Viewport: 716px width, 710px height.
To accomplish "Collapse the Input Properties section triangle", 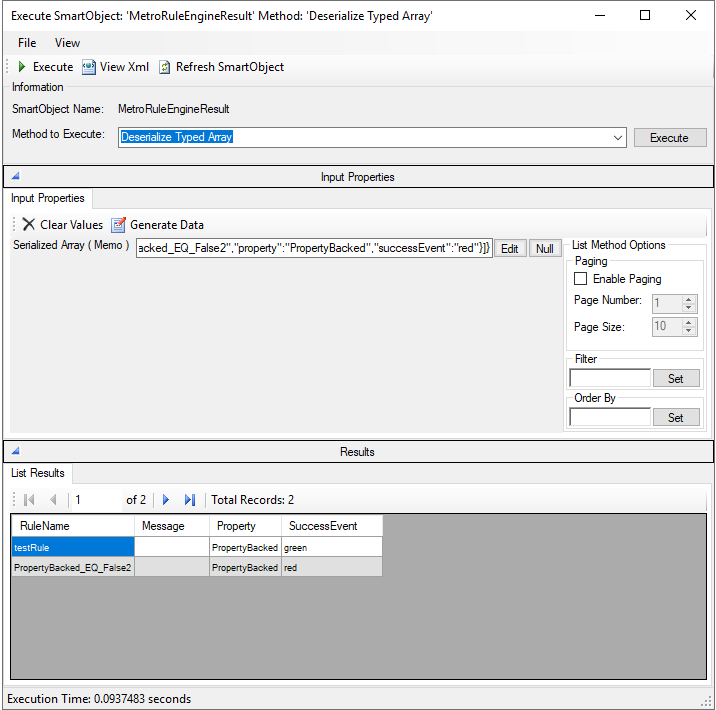I will pyautogui.click(x=16, y=176).
